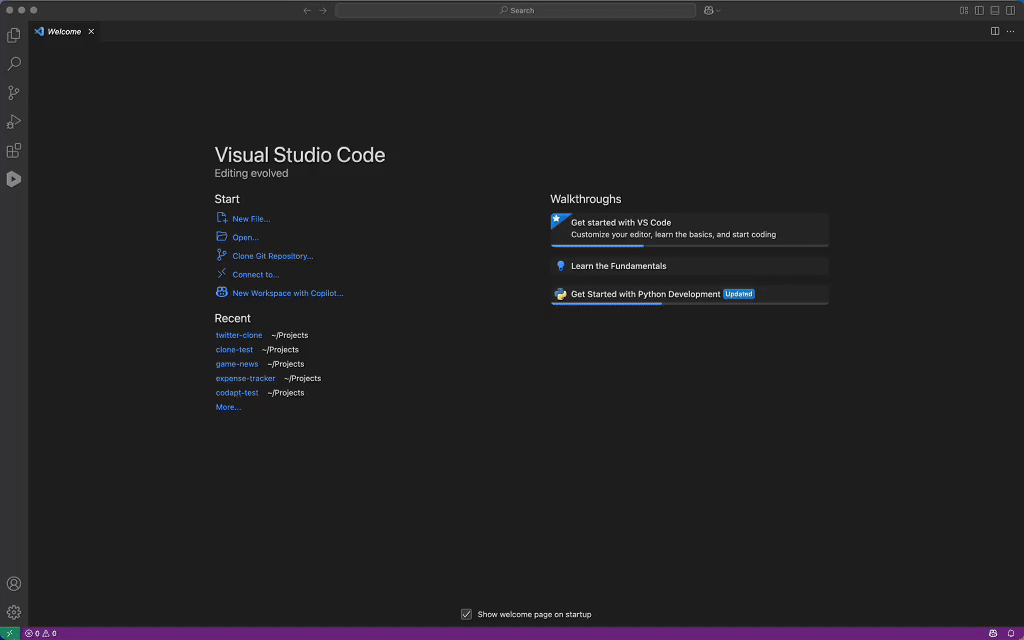The height and width of the screenshot is (640, 1024).
Task: Click the remote window indicator in status bar
Action: [x=10, y=633]
